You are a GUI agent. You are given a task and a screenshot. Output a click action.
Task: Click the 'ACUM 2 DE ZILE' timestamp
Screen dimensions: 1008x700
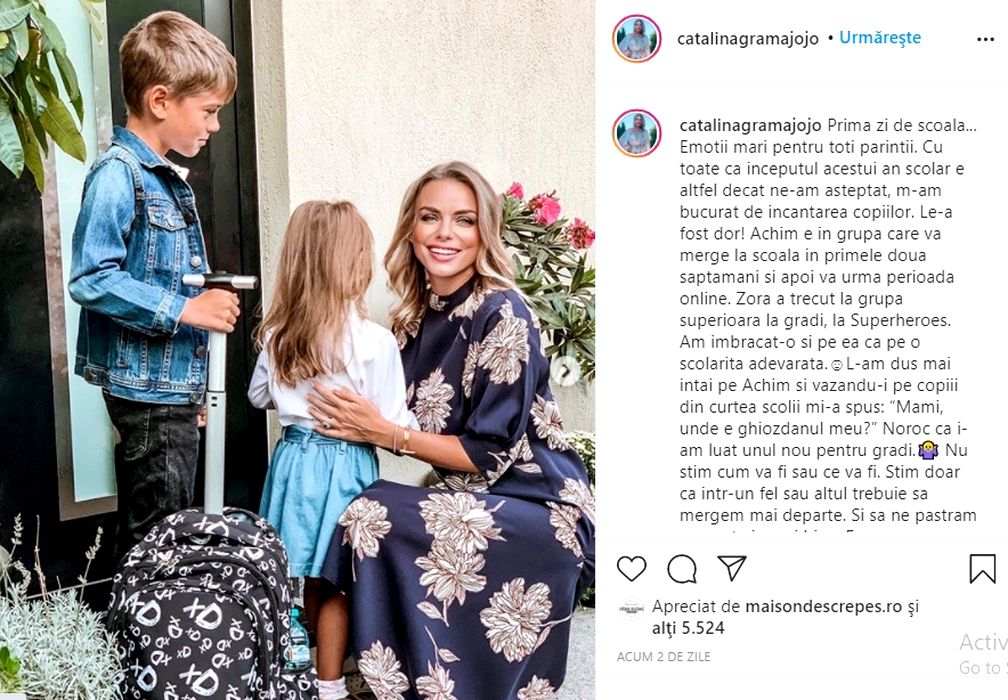tap(663, 657)
